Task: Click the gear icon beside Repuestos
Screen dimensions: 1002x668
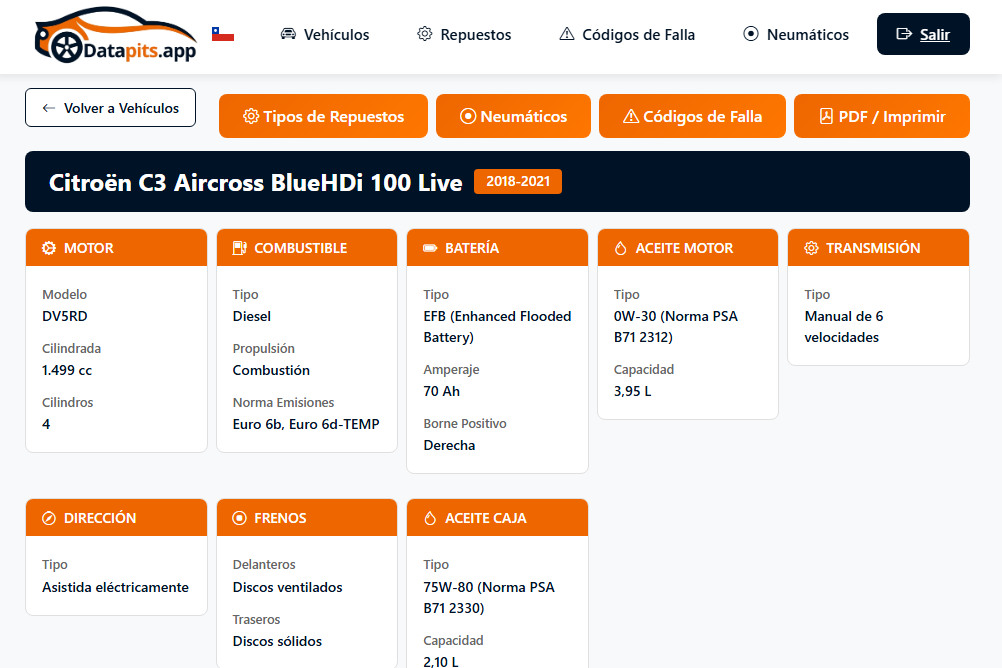Action: click(x=424, y=34)
